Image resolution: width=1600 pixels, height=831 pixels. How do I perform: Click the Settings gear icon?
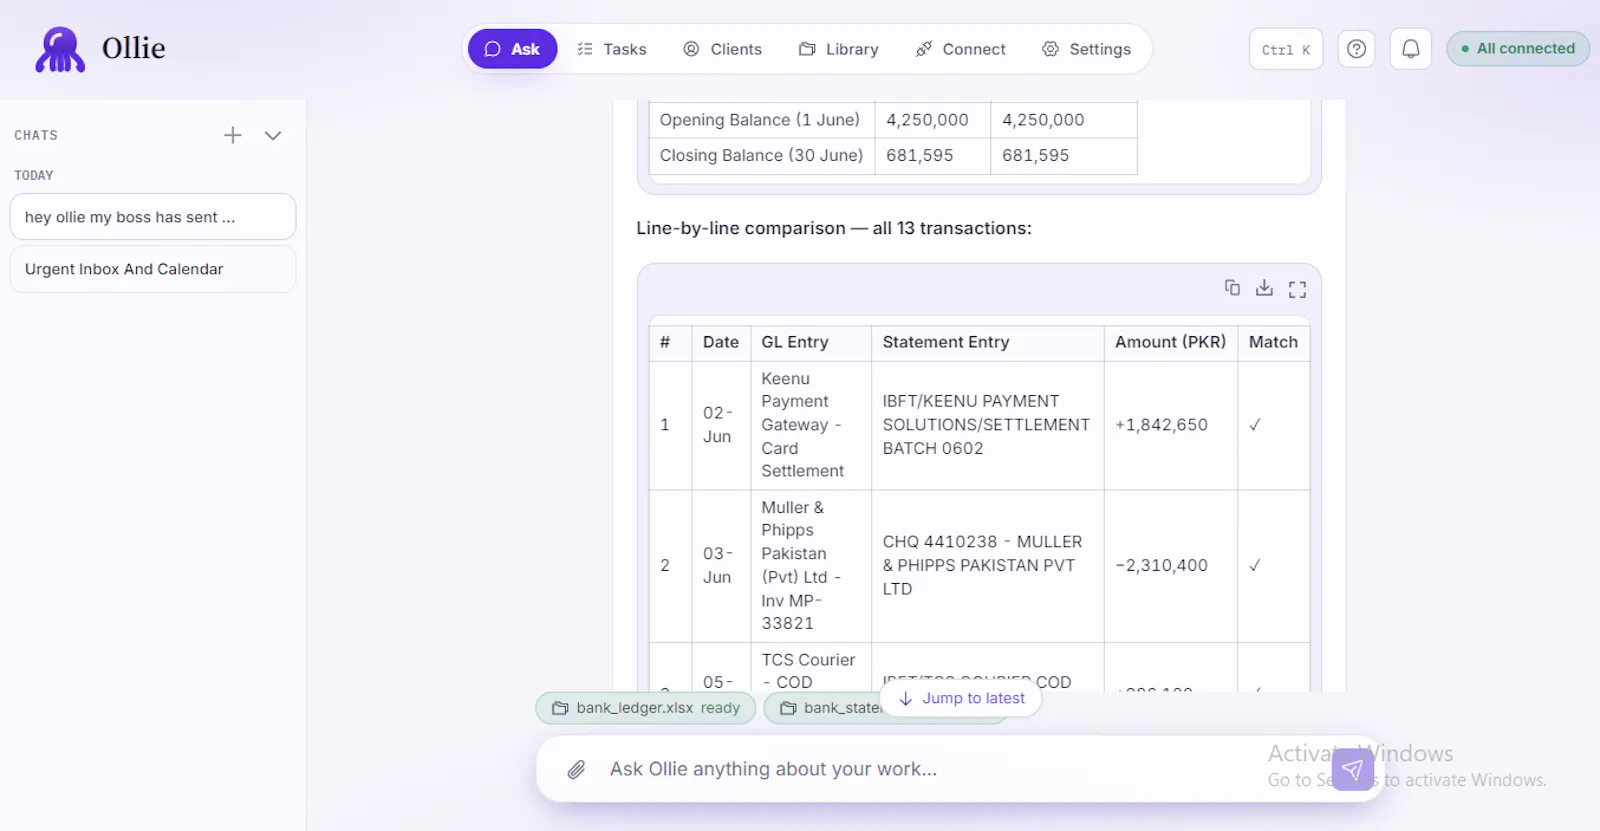click(1050, 49)
